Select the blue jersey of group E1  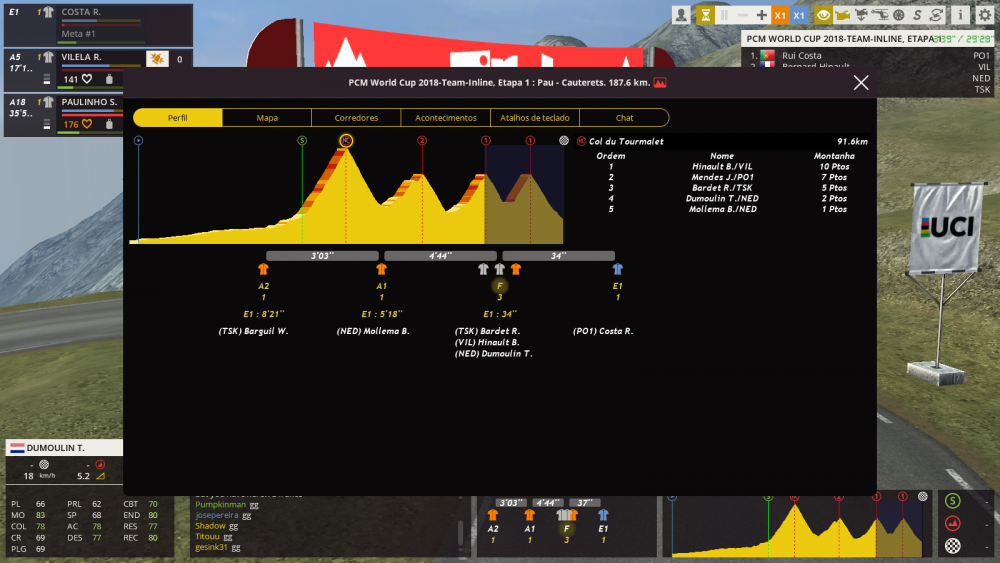click(617, 269)
